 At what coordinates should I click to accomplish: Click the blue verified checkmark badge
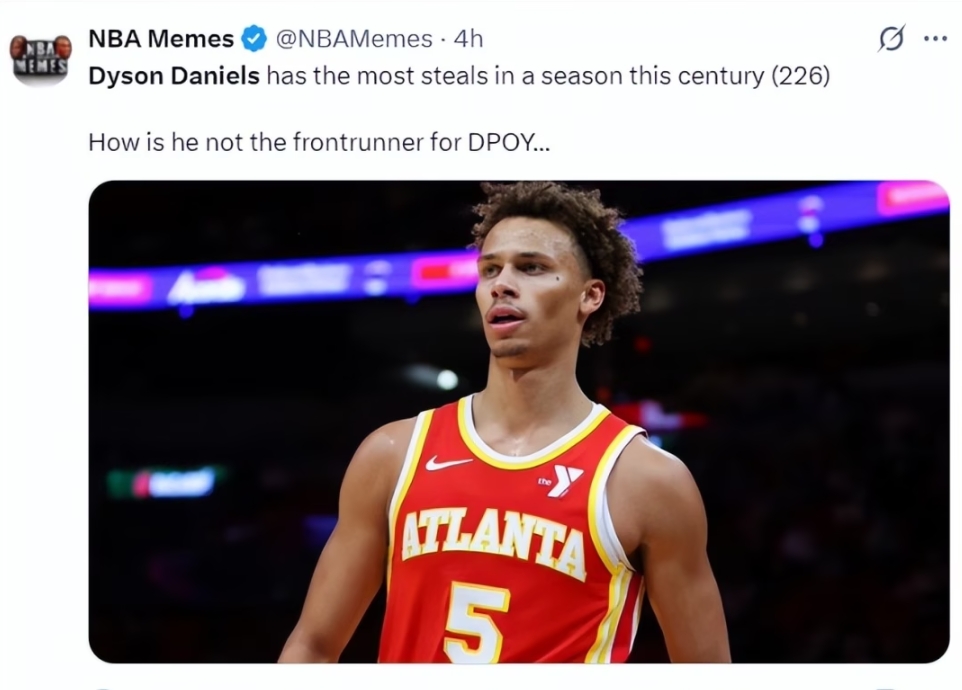pos(254,40)
